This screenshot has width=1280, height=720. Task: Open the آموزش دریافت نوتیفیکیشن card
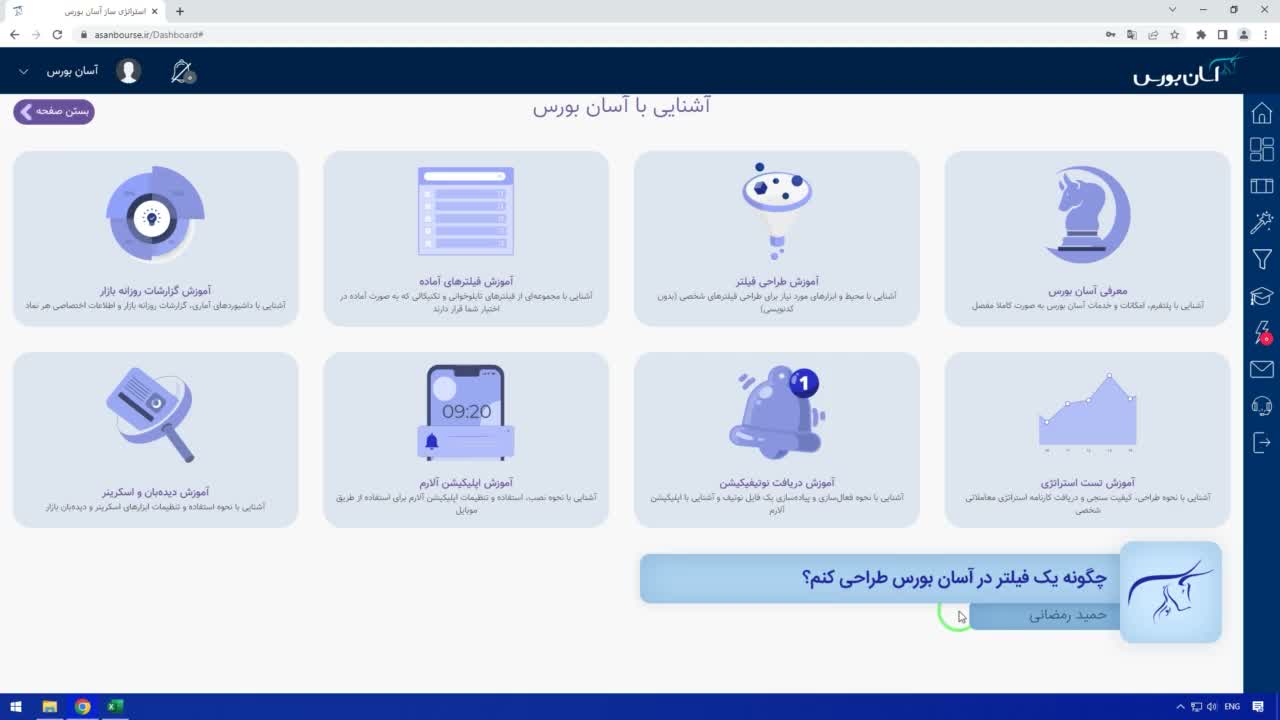click(x=777, y=439)
